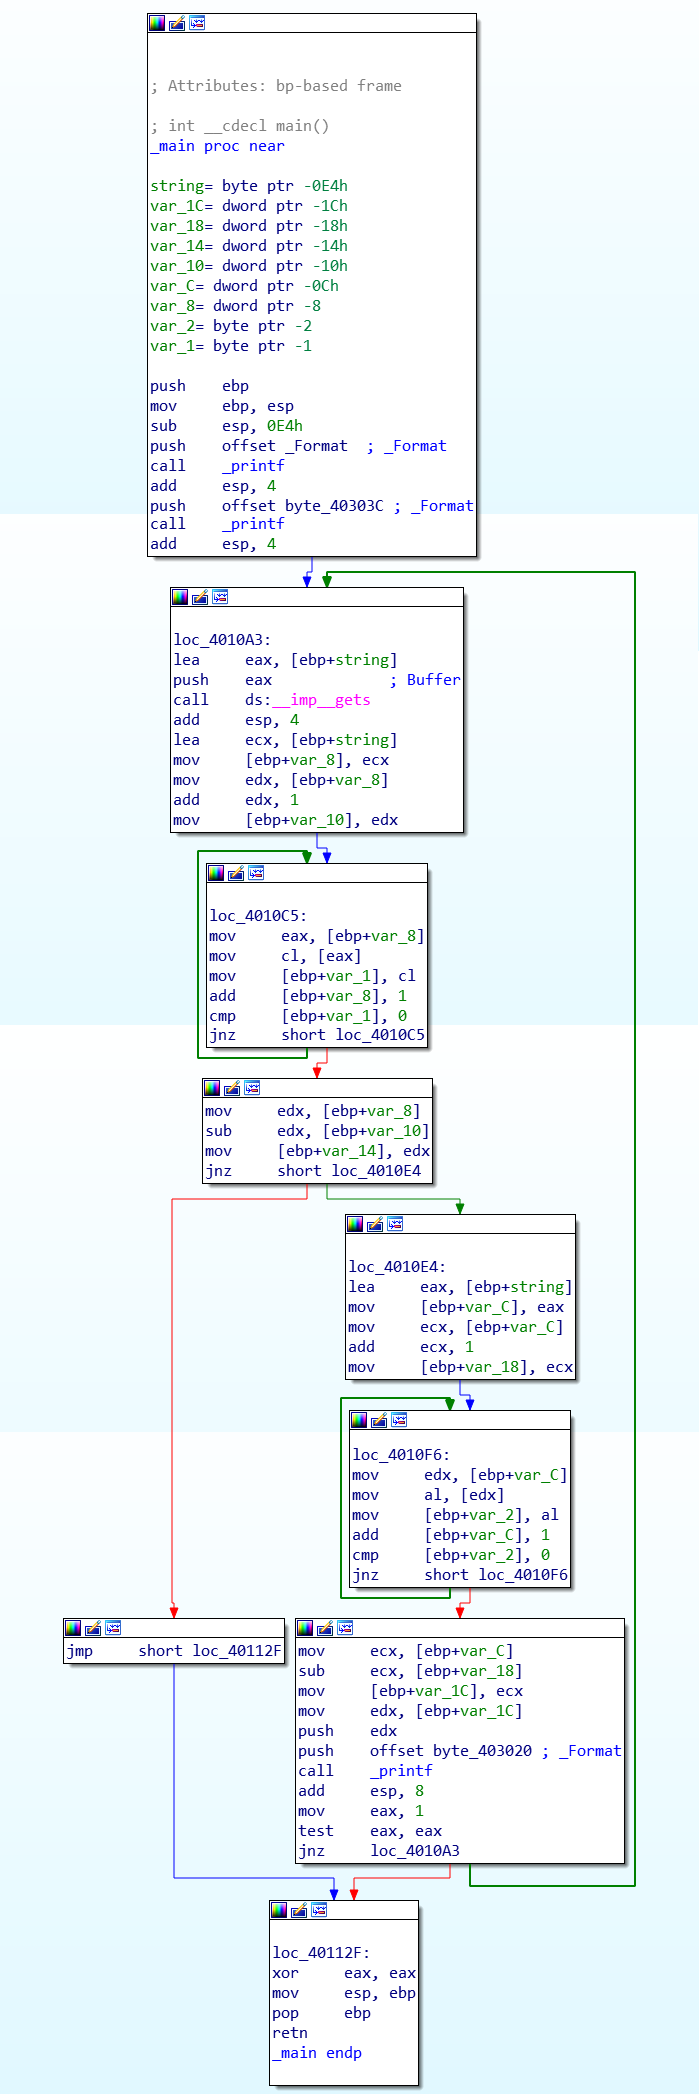Screen dimensions: 699x2094
Task: Click the 'string= byte ptr -0E4h' definition
Action: [x=249, y=186]
